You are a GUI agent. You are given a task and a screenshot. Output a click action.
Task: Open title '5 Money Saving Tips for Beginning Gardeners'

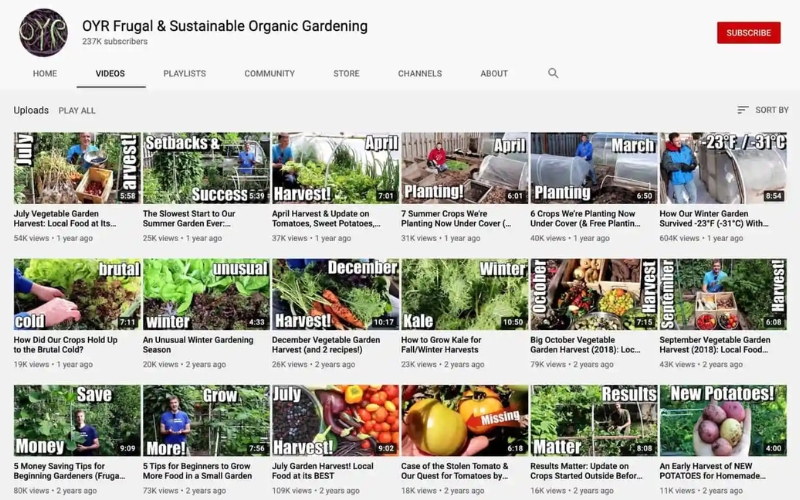(x=69, y=470)
